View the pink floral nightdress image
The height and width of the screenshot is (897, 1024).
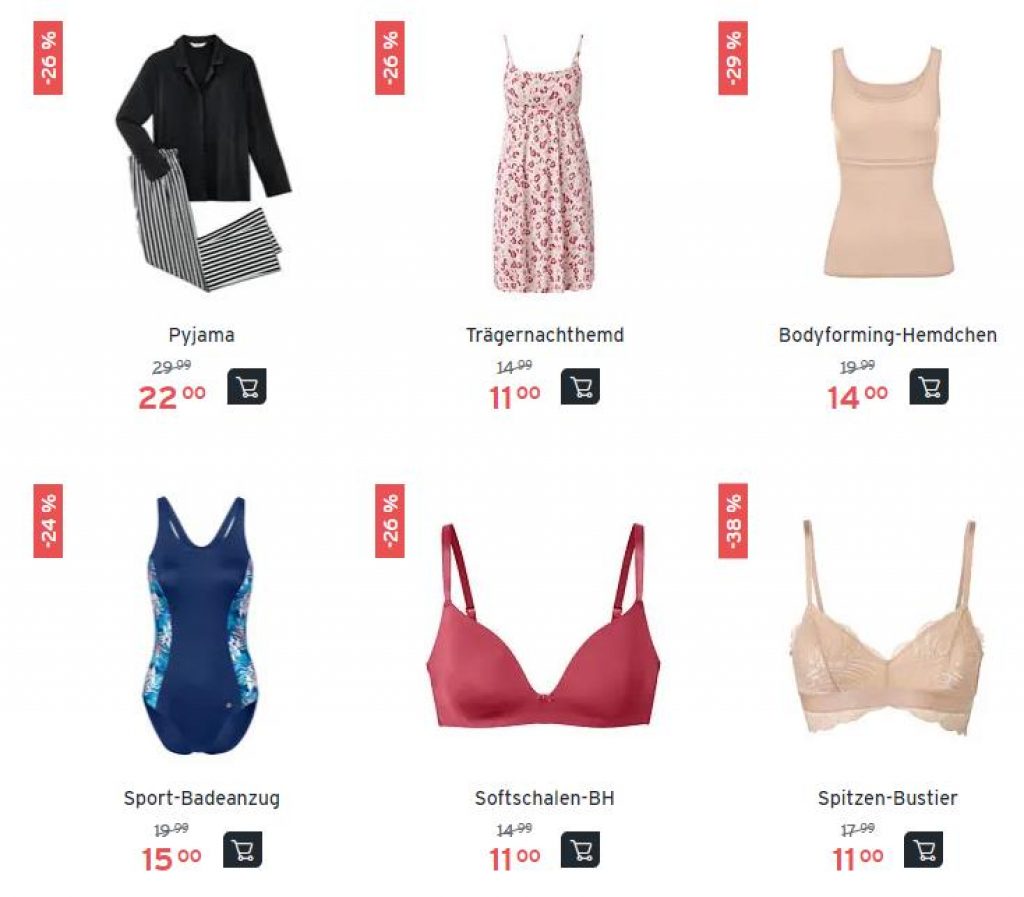point(543,163)
